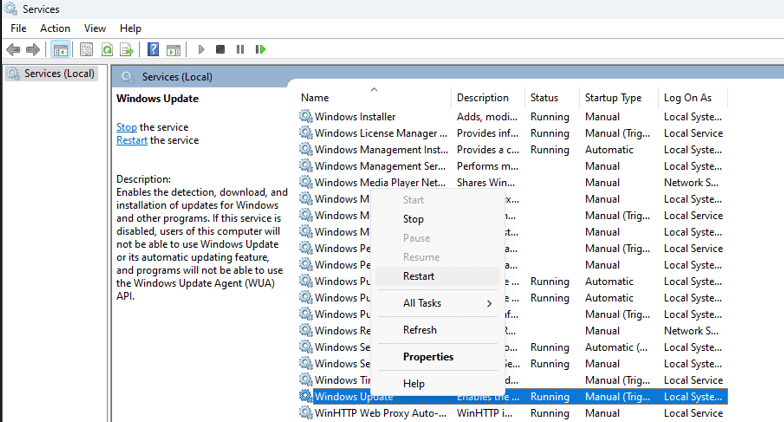The height and width of the screenshot is (422, 784).
Task: Click the Services (Local) pane header
Action: pos(177,77)
